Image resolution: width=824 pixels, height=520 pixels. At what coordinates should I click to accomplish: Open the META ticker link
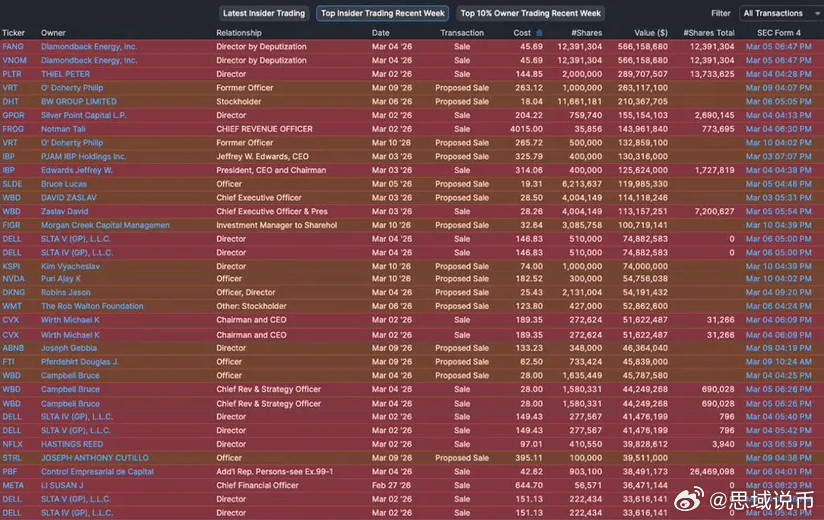13,485
